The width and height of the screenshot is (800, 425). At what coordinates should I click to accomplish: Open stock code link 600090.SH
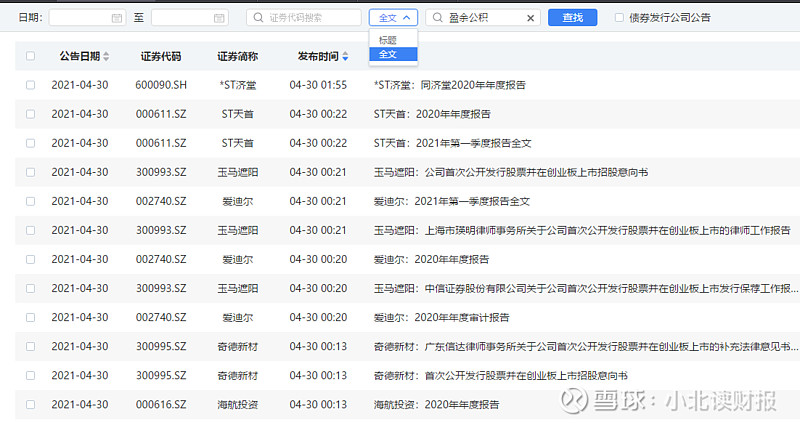pyautogui.click(x=160, y=85)
